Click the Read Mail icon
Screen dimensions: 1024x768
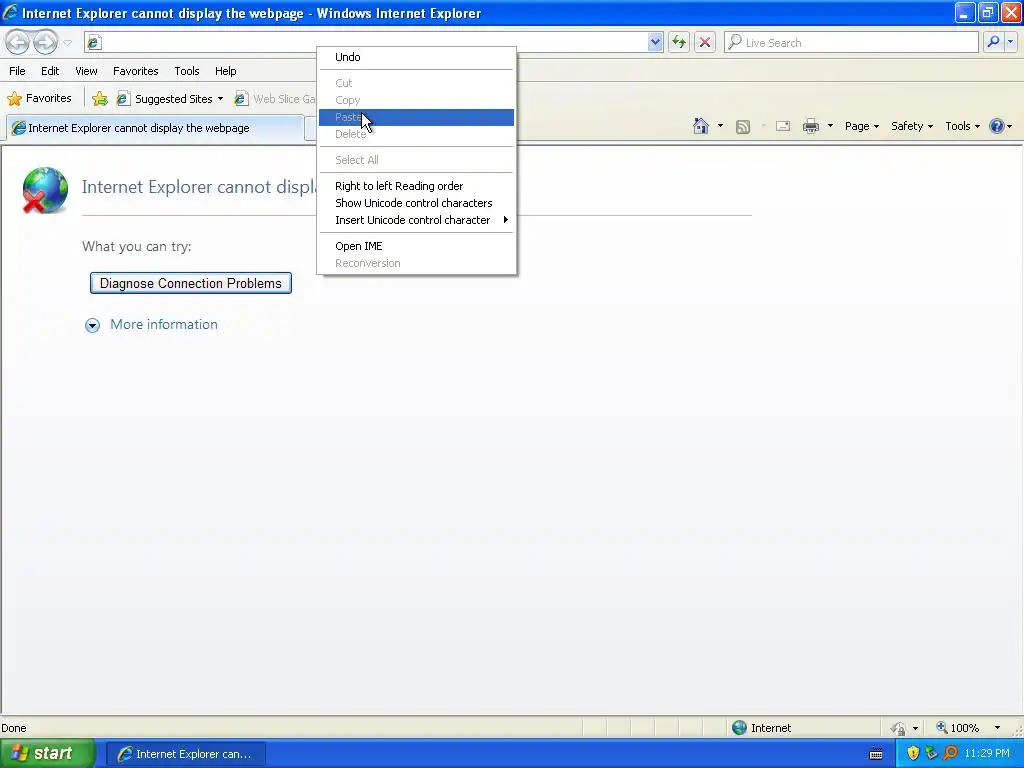[x=783, y=126]
